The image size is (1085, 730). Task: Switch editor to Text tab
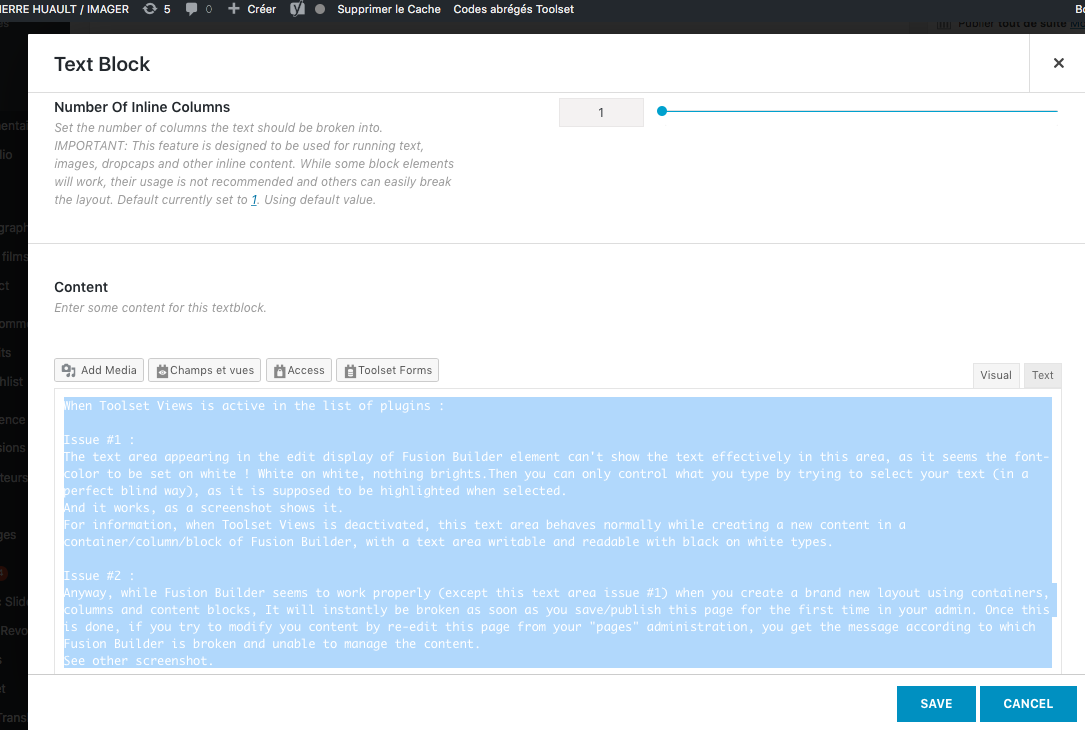[x=1042, y=375]
